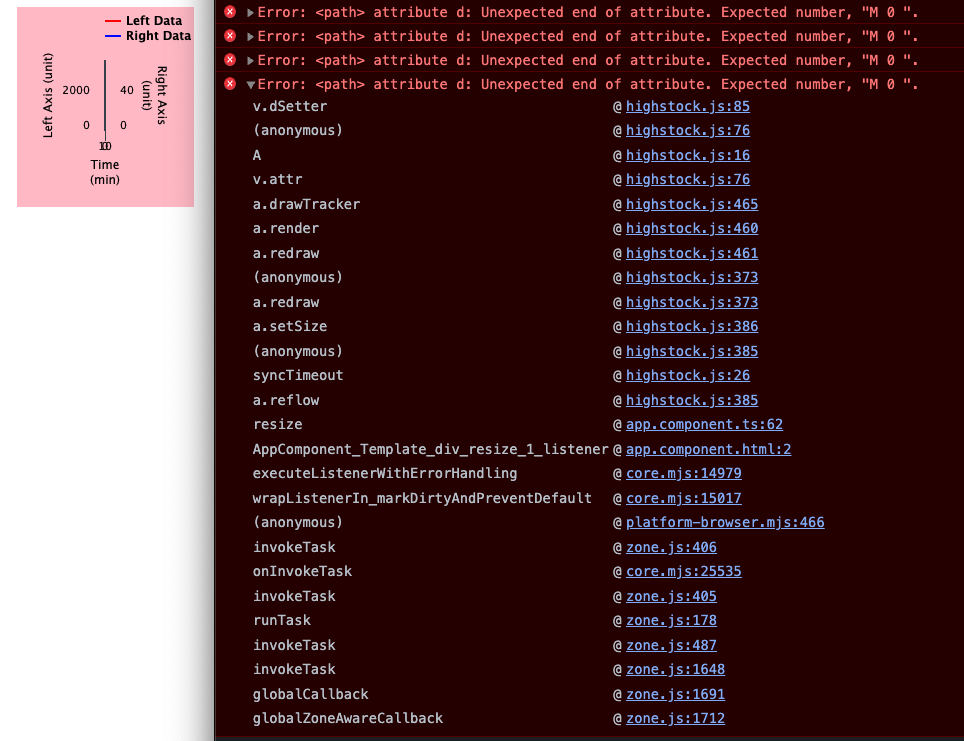The width and height of the screenshot is (964, 741).
Task: Open core.mjs:14979 for executeListenerWithErrorHandling
Action: [x=683, y=473]
